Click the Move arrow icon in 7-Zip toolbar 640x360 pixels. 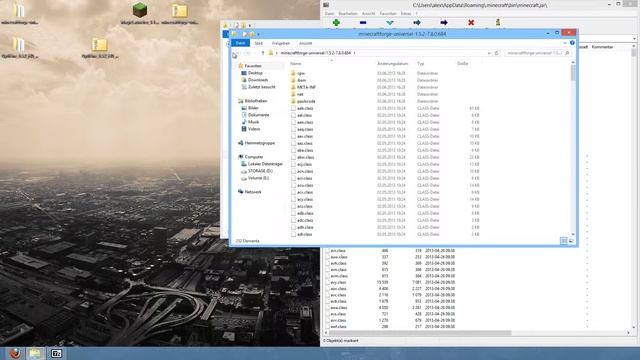(x=444, y=22)
